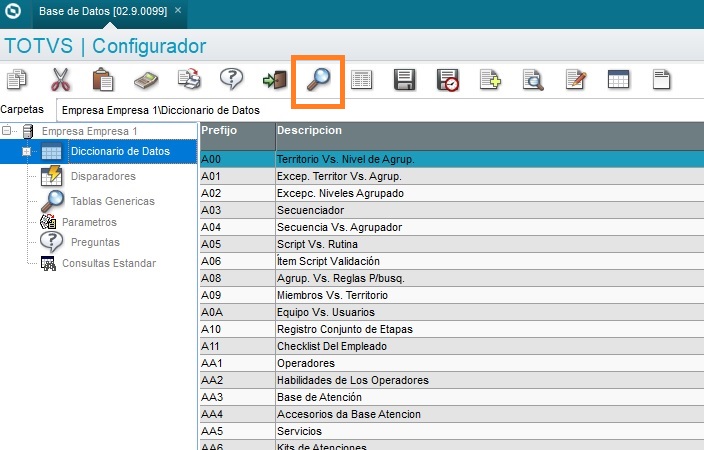
Task: Click the floppy disk save icon
Action: click(x=405, y=80)
